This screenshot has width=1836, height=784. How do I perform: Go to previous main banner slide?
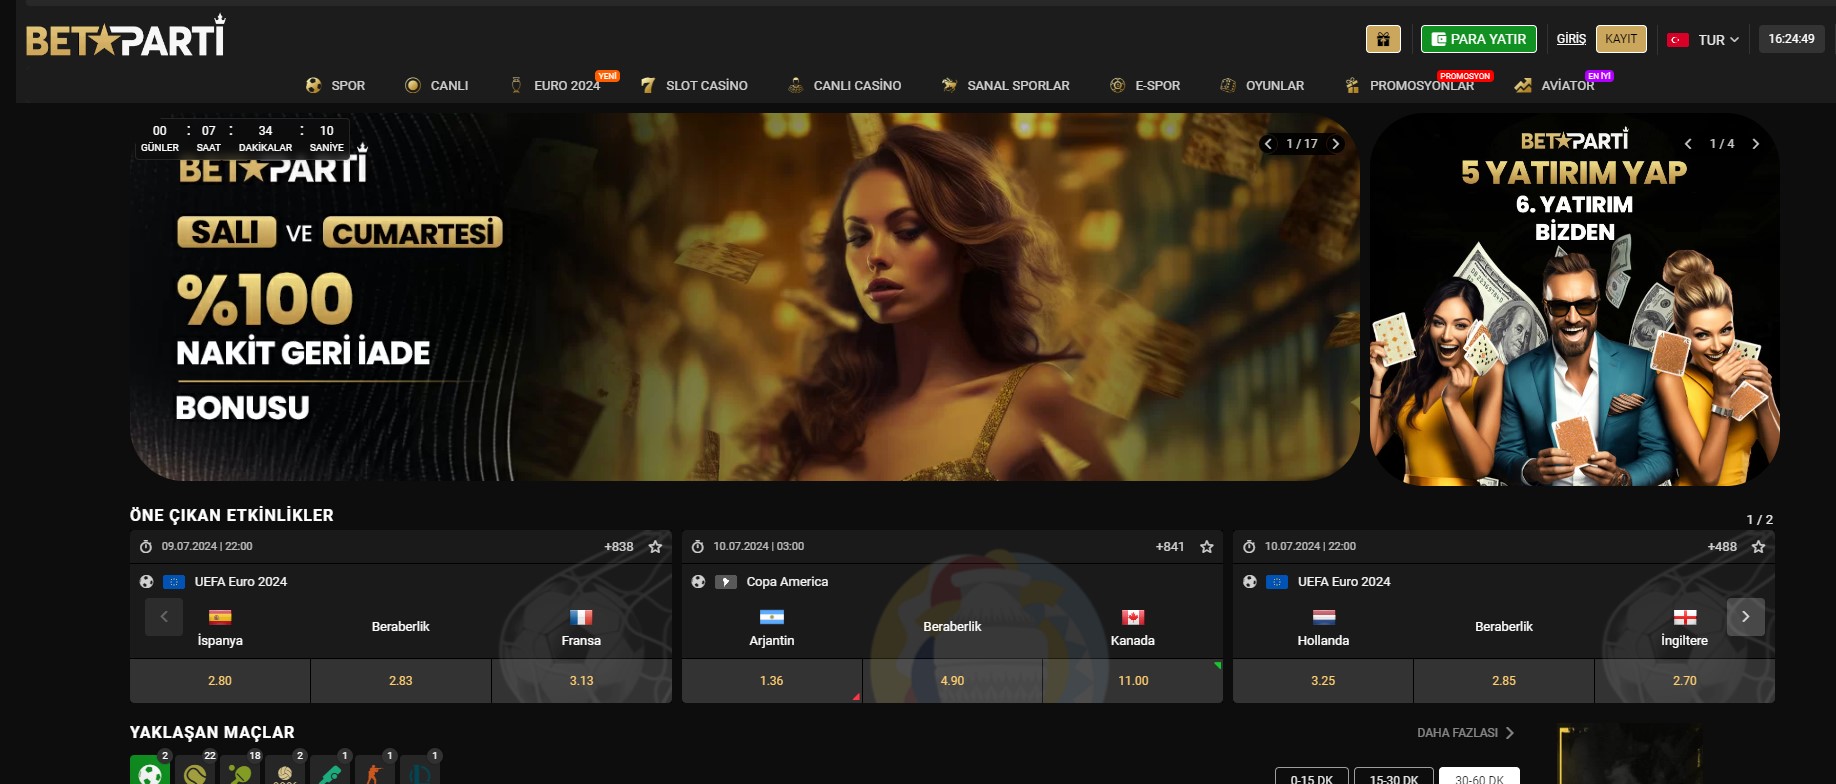pyautogui.click(x=1268, y=144)
